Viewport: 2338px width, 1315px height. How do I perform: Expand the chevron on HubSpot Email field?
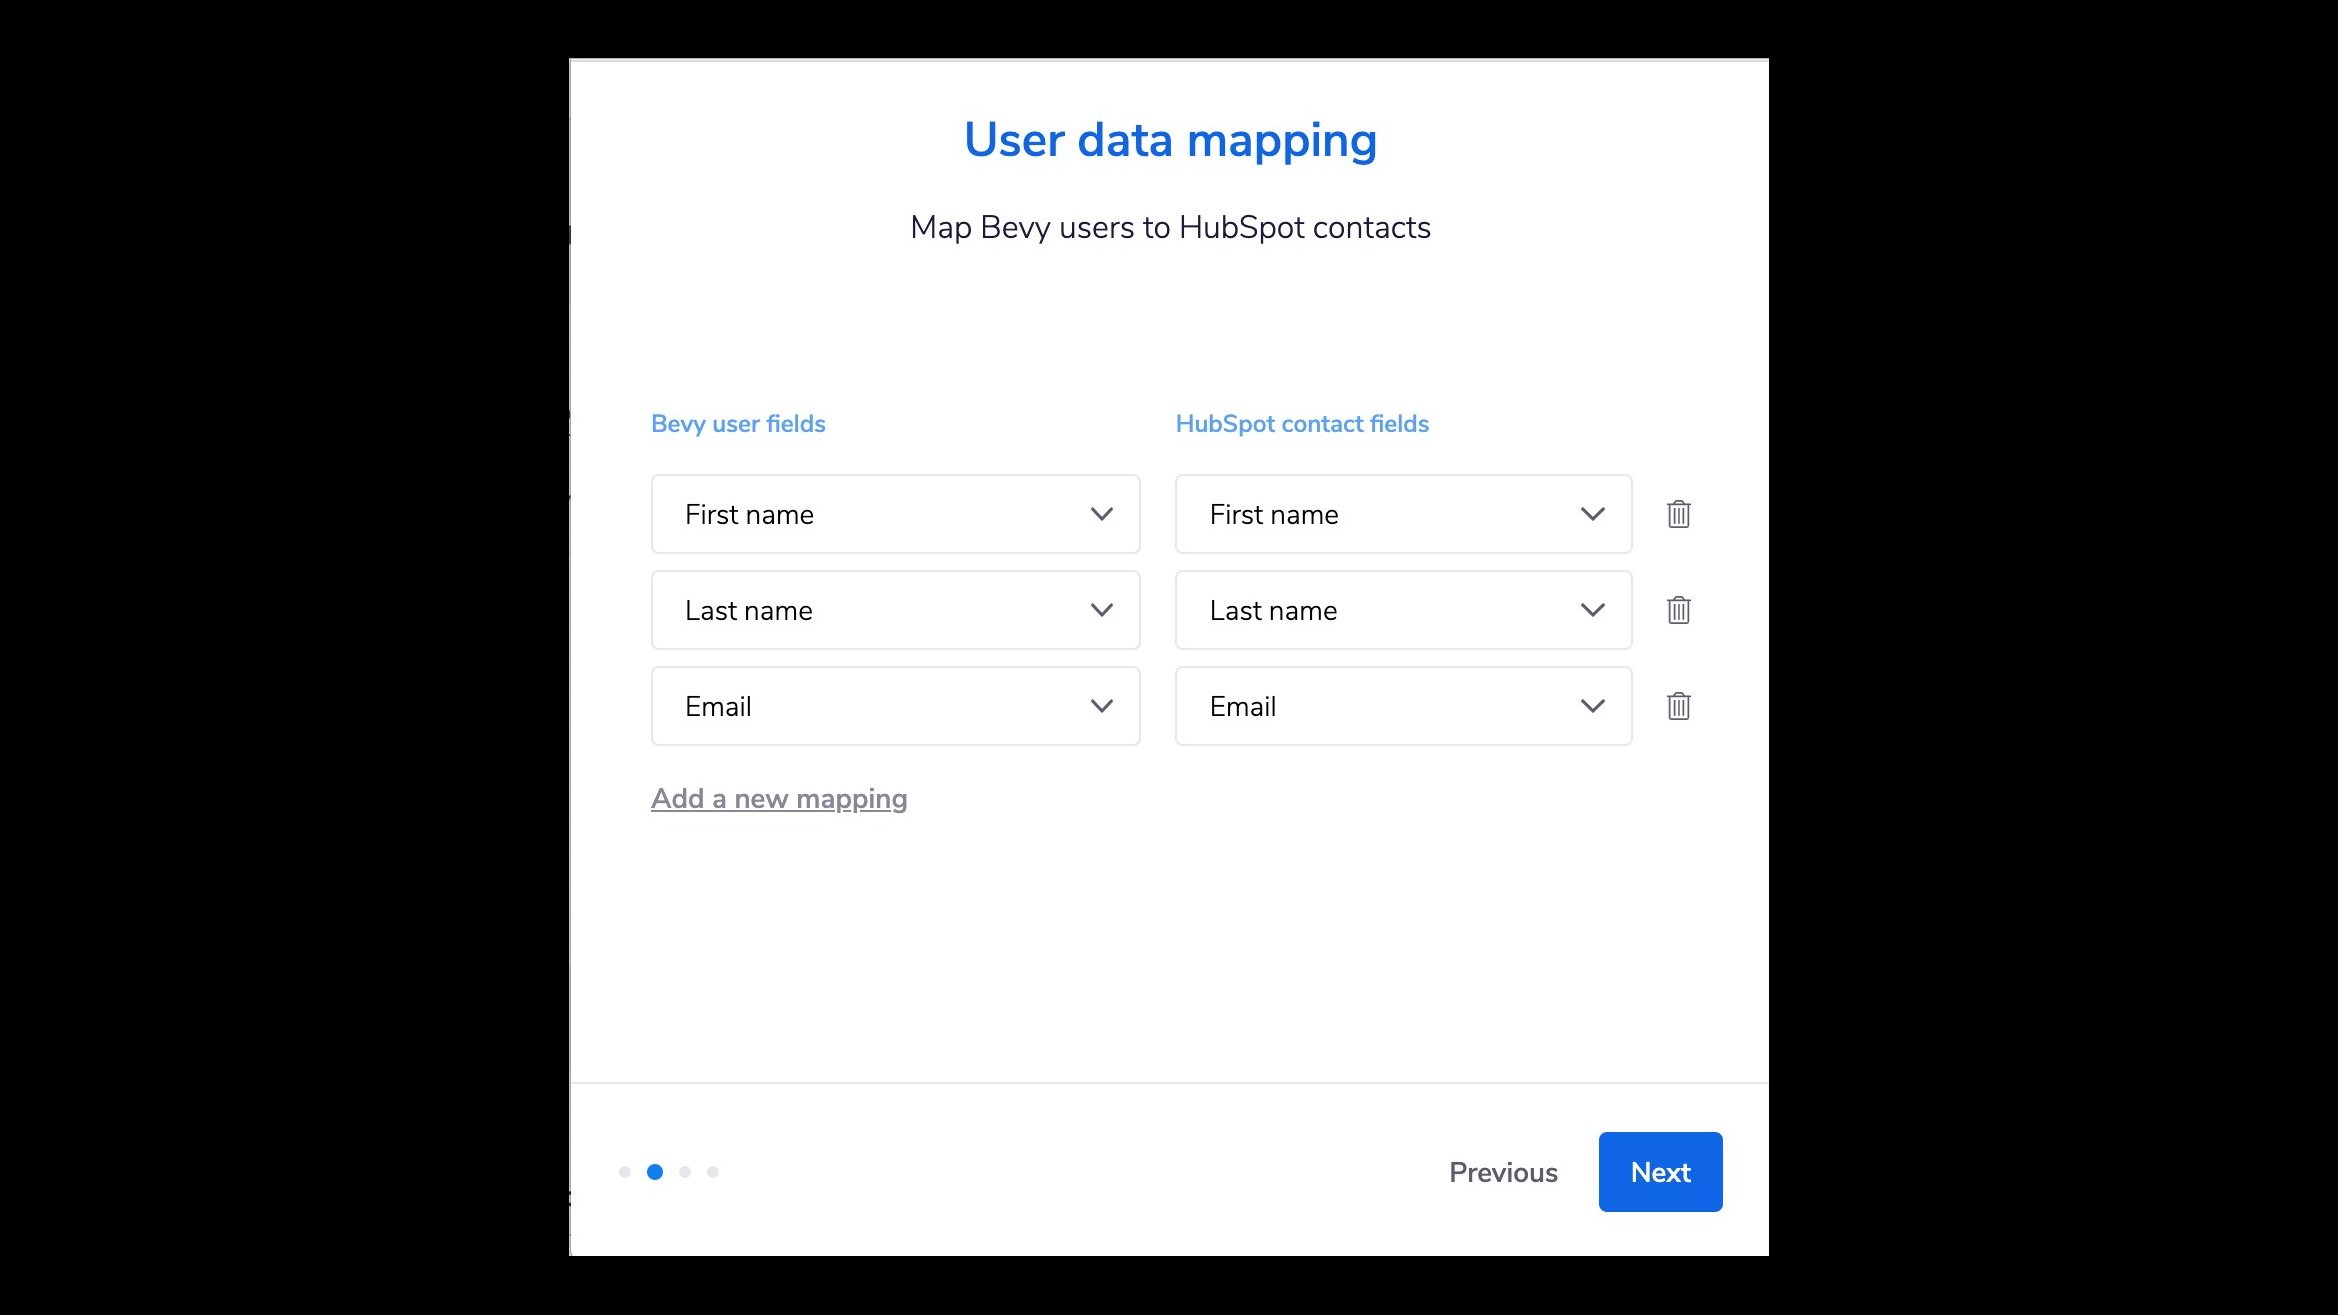(1592, 706)
